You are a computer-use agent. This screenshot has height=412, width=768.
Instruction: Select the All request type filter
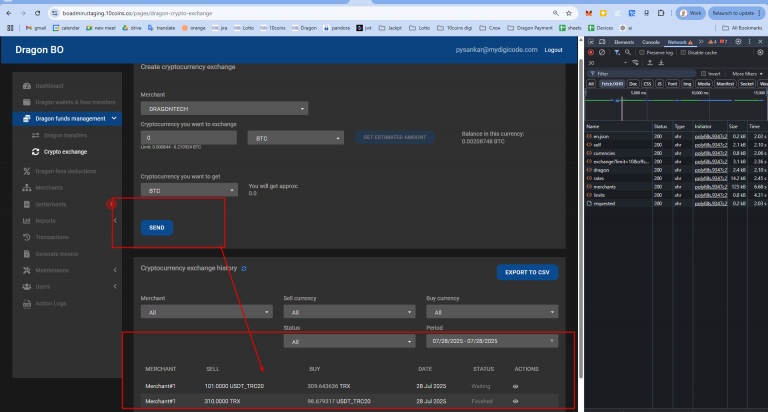591,84
